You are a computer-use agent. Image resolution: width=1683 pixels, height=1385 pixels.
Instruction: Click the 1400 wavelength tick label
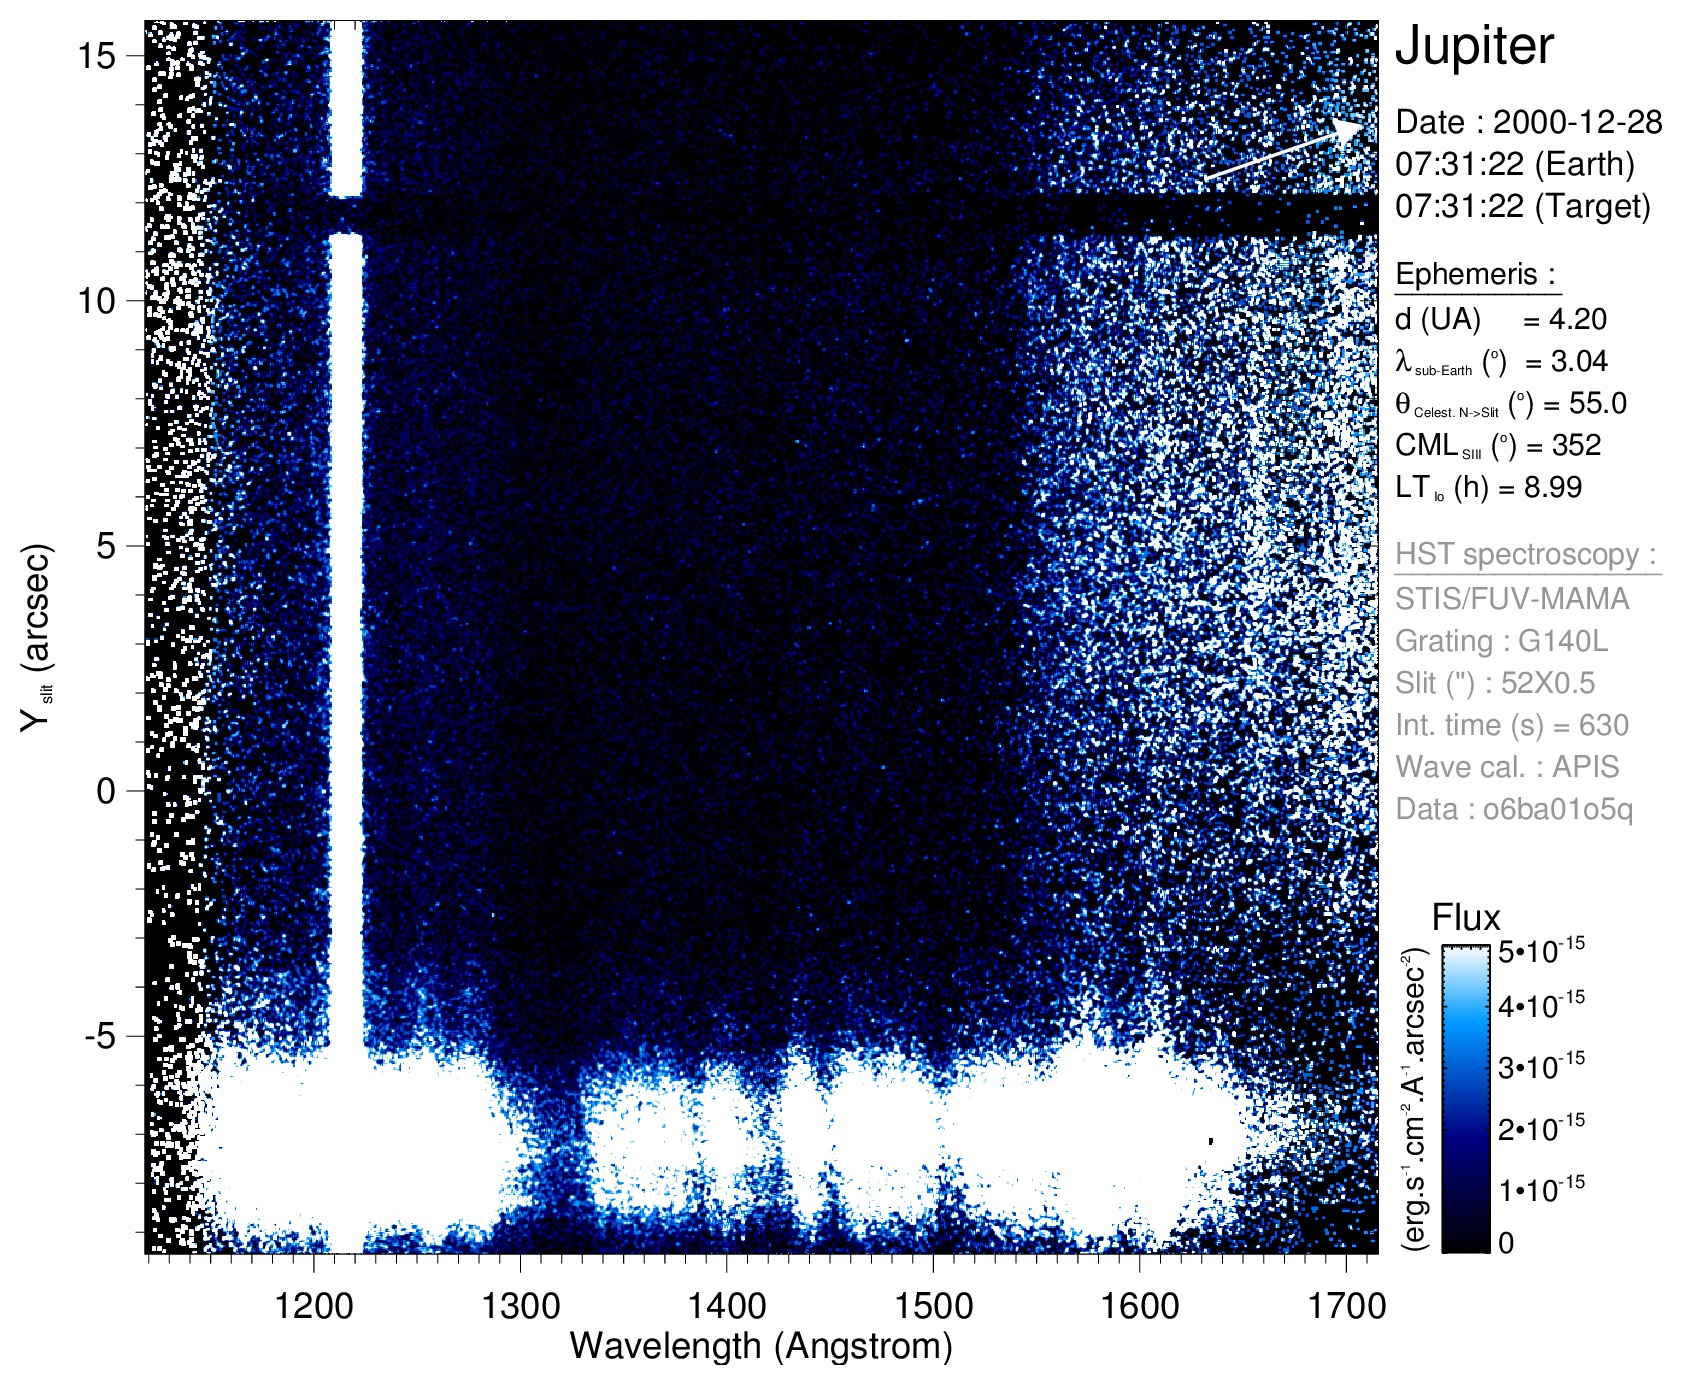(726, 1305)
